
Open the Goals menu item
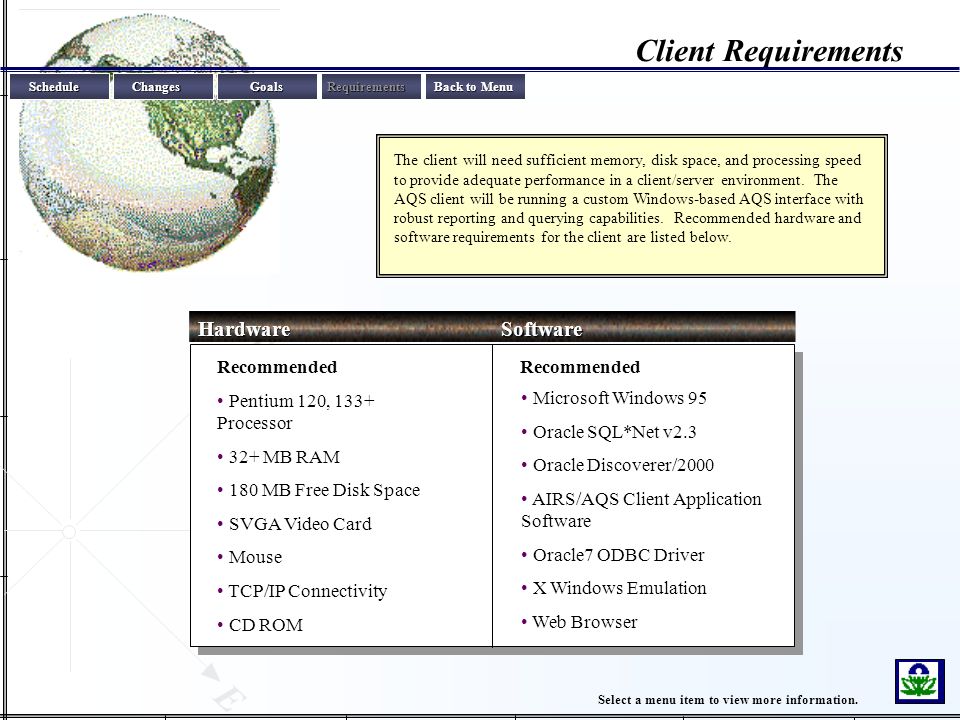[x=268, y=86]
